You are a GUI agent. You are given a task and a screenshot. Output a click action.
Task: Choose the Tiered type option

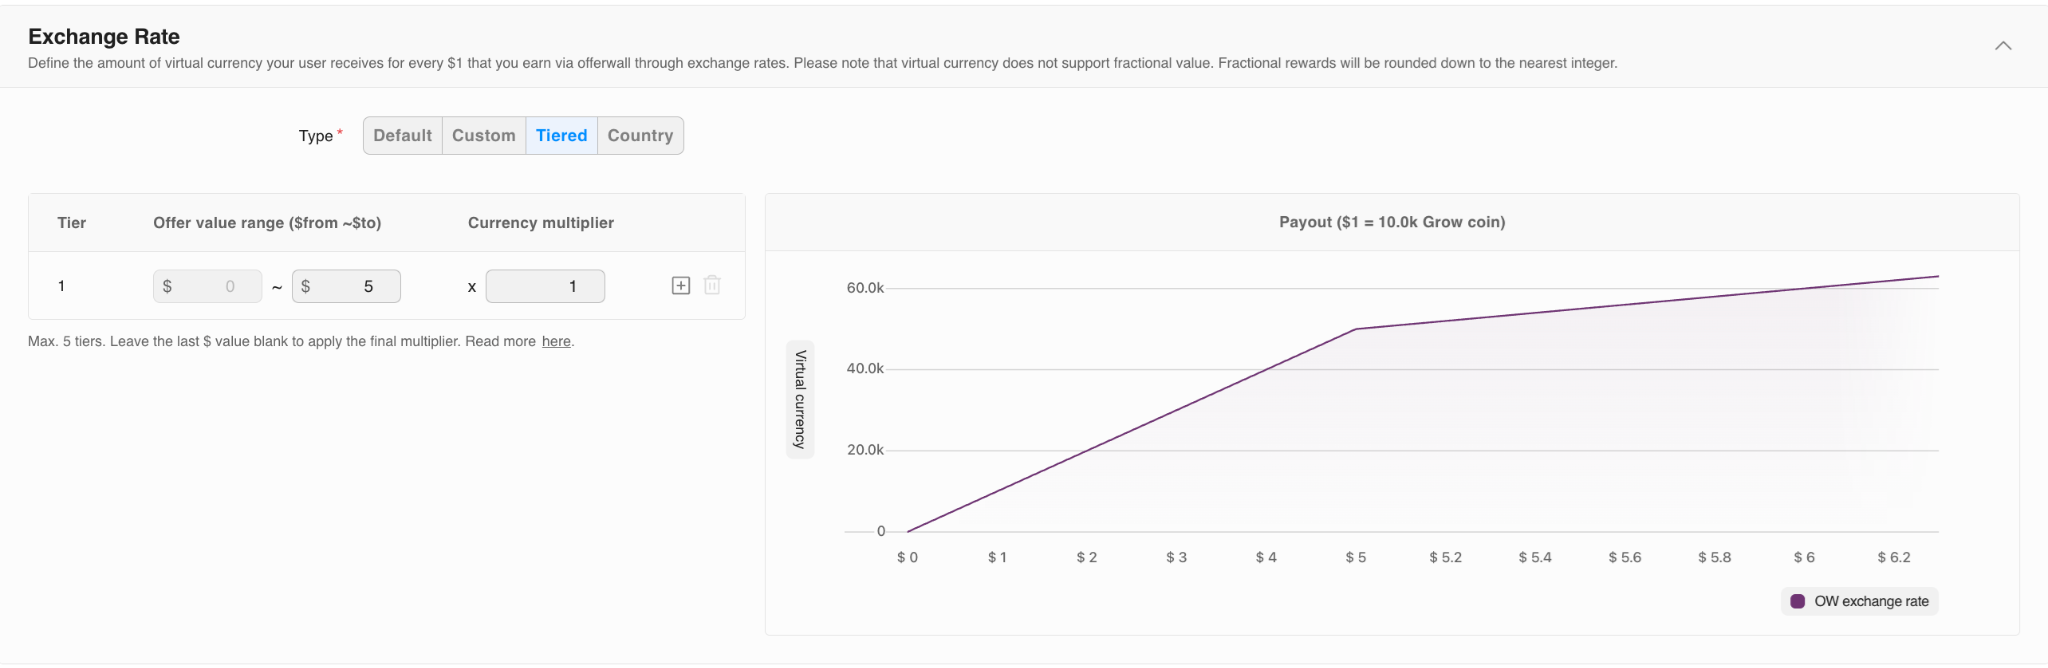(561, 136)
